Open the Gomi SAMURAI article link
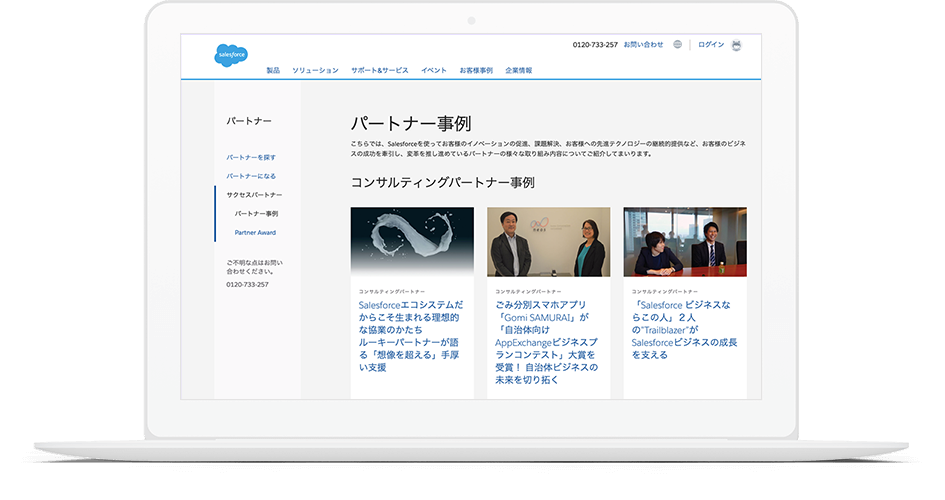This screenshot has width=945, height=500. coord(547,342)
